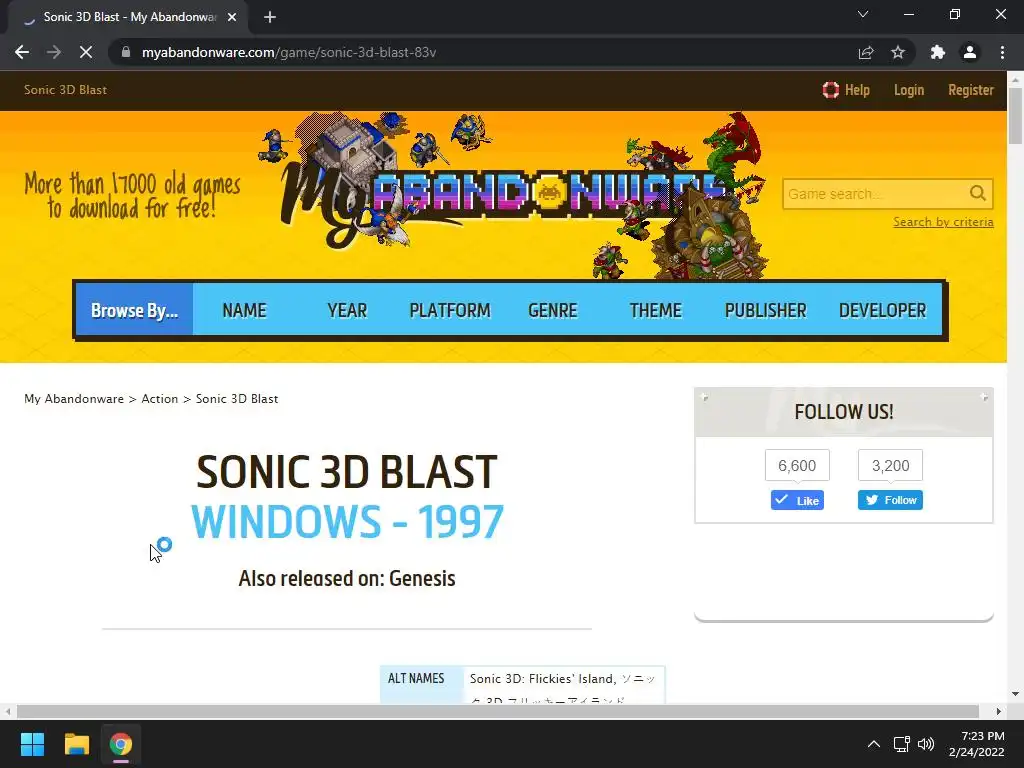Click the Chrome taskbar icon
Screen dimensions: 1024x768
[x=121, y=744]
